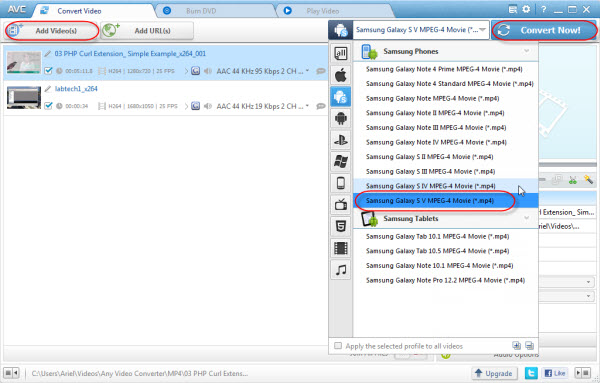Choose Samsung Galaxy Tab 10.1 MPEG-4 Movie
This screenshot has width=600, height=383.
coord(445,236)
